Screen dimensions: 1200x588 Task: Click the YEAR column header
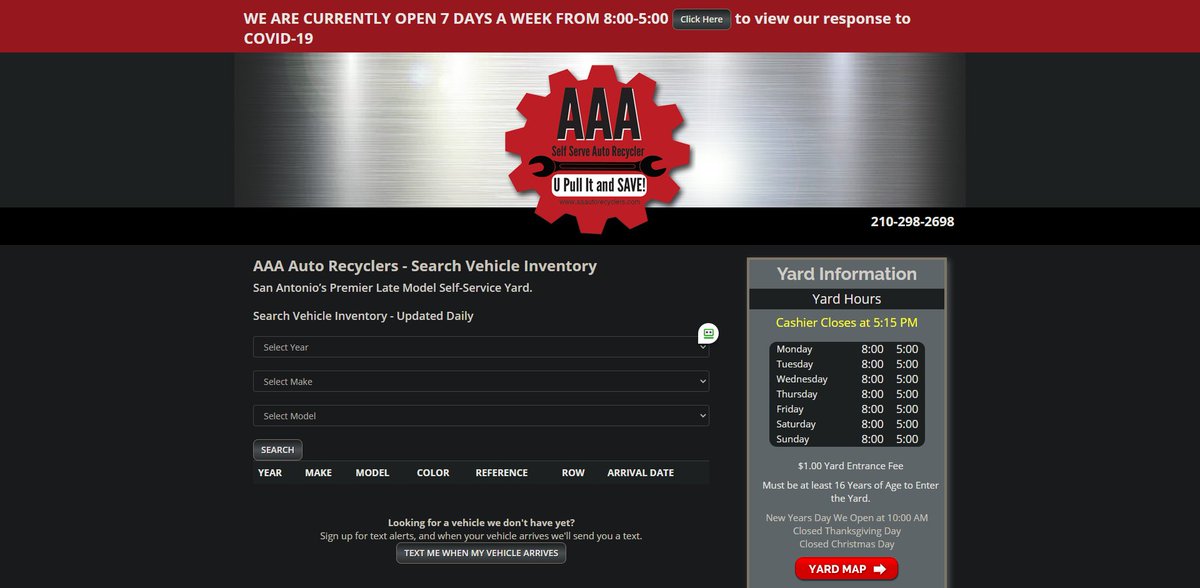coord(270,473)
